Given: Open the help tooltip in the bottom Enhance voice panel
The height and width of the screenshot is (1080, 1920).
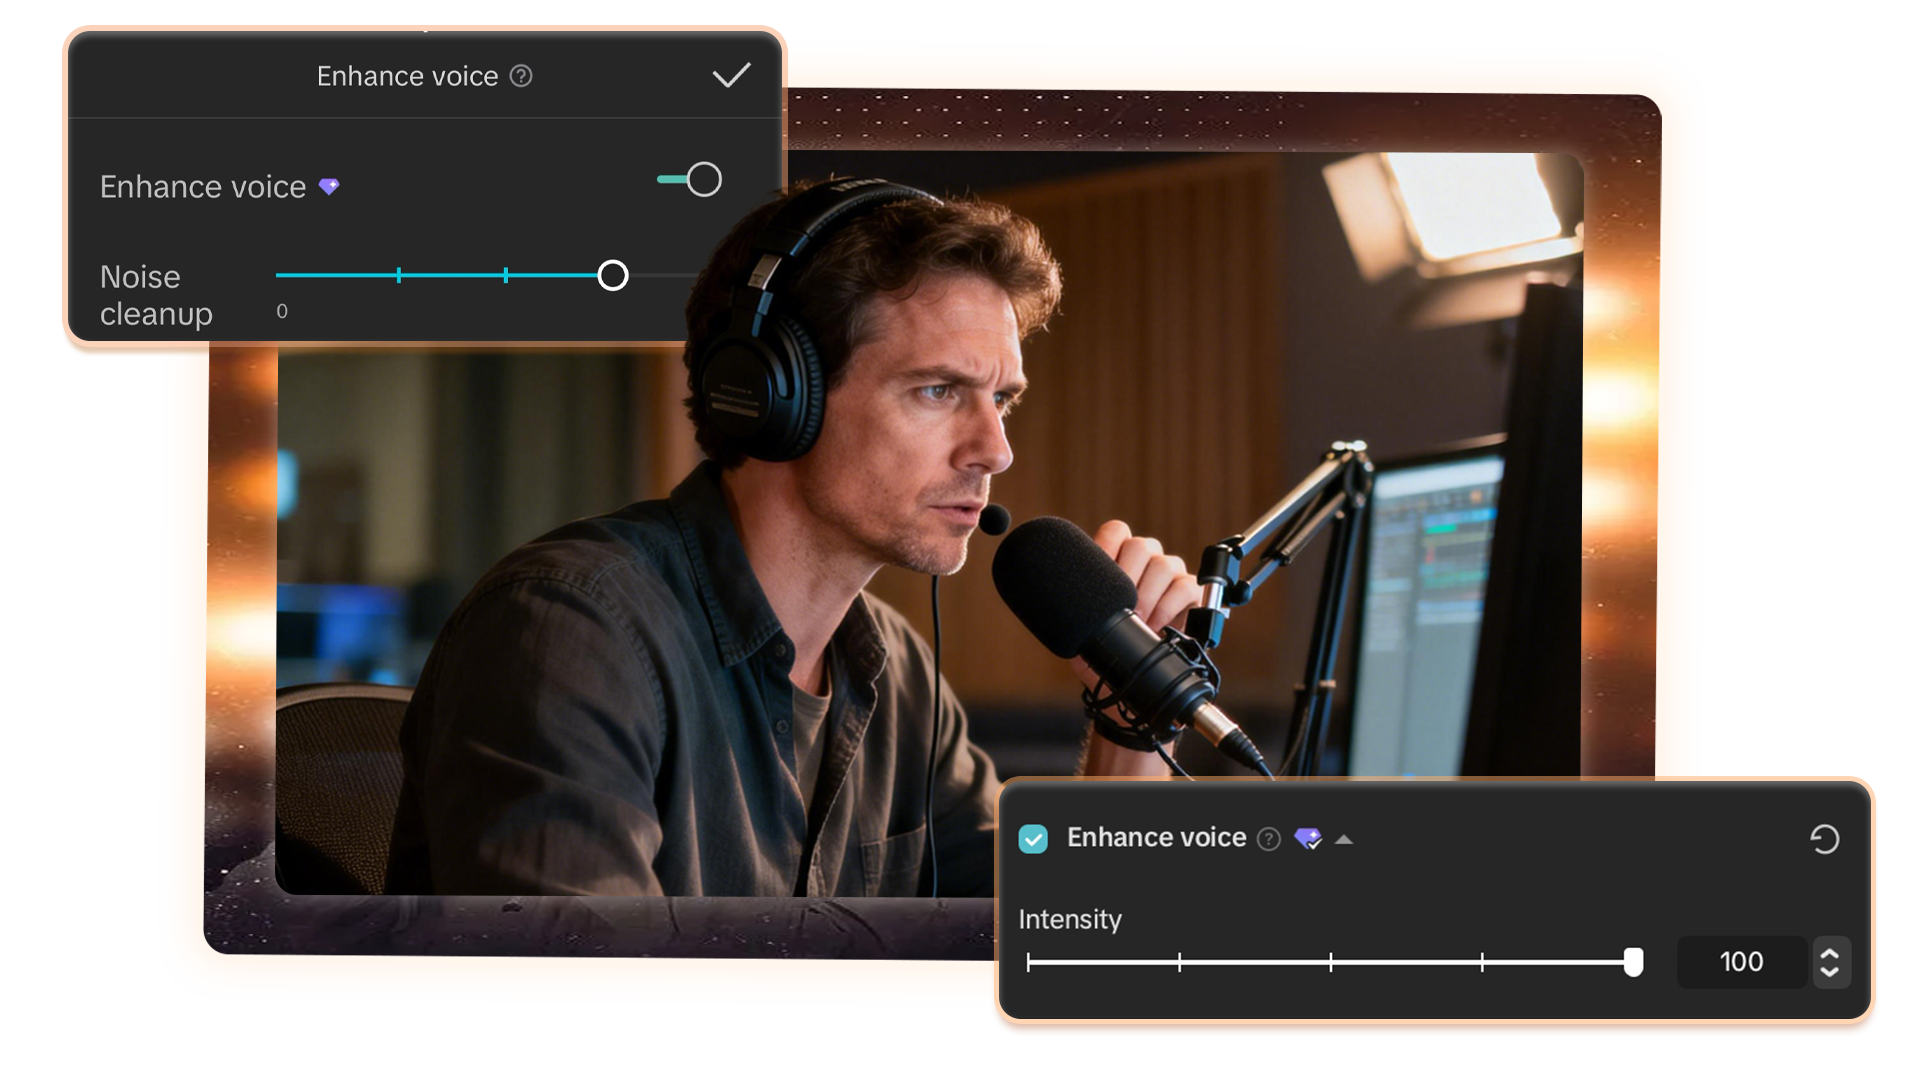Looking at the screenshot, I should point(1268,839).
